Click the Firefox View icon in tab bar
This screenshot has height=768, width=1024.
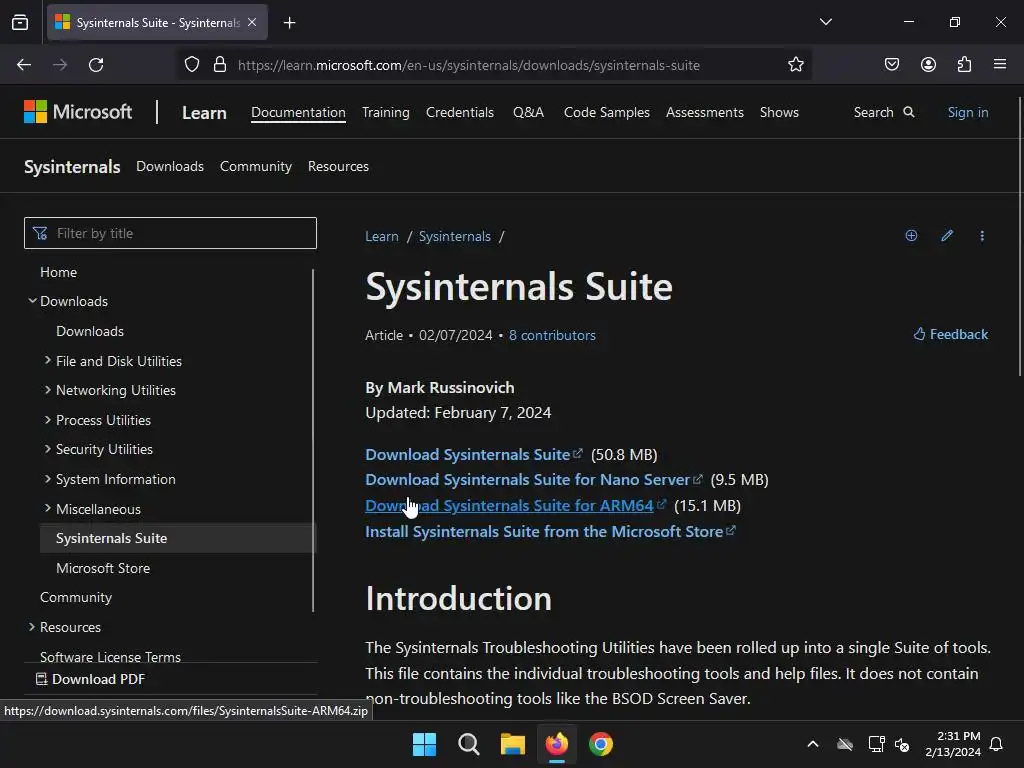[20, 23]
